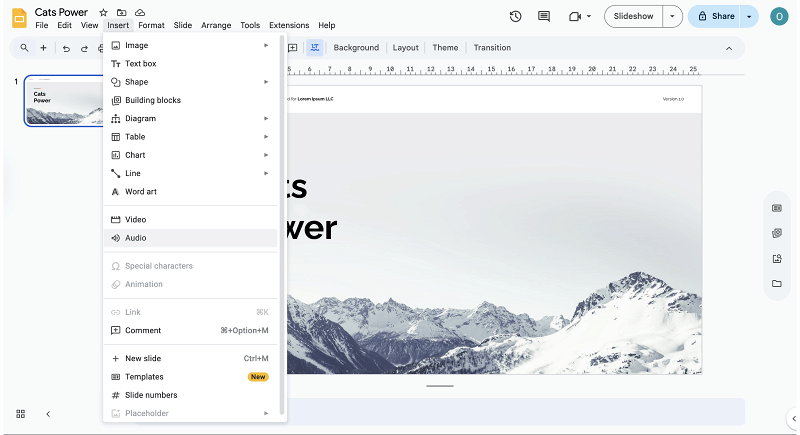Screen dimensions: 800x435
Task: Click the add comment toolbar icon
Action: click(293, 48)
